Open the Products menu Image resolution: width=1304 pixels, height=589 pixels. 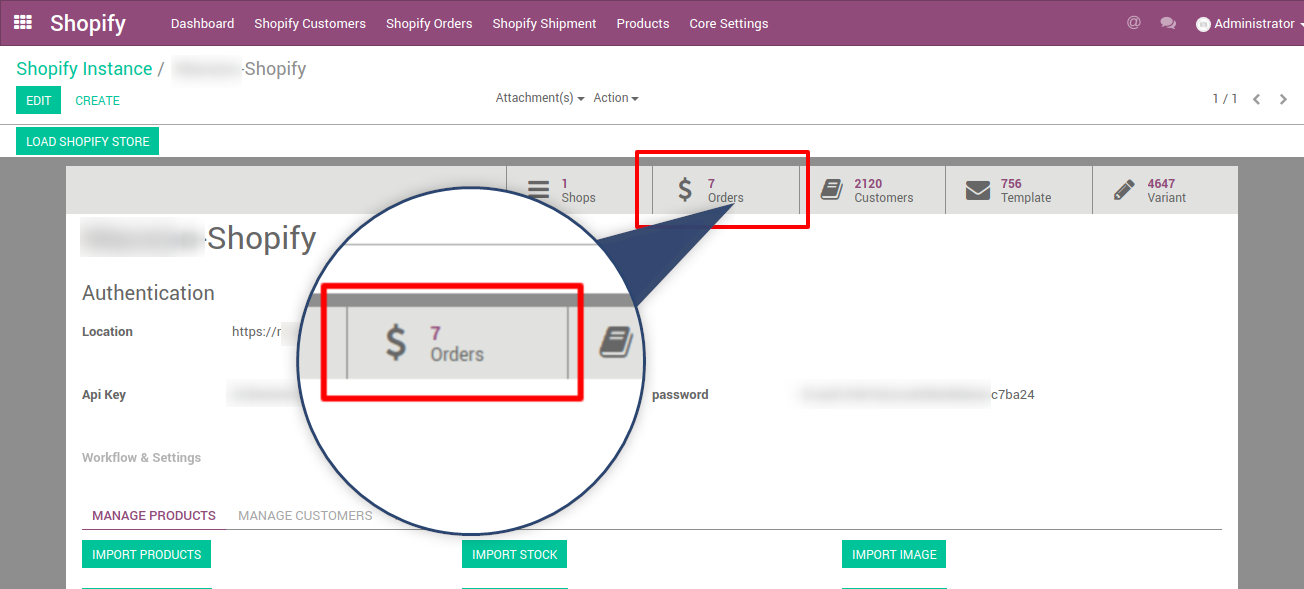coord(643,23)
